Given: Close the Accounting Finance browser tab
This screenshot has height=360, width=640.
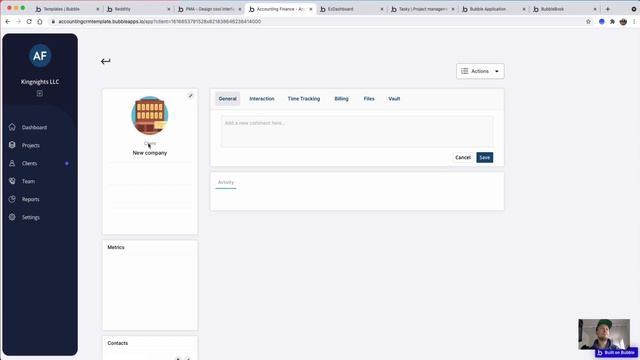Looking at the screenshot, I should (311, 9).
